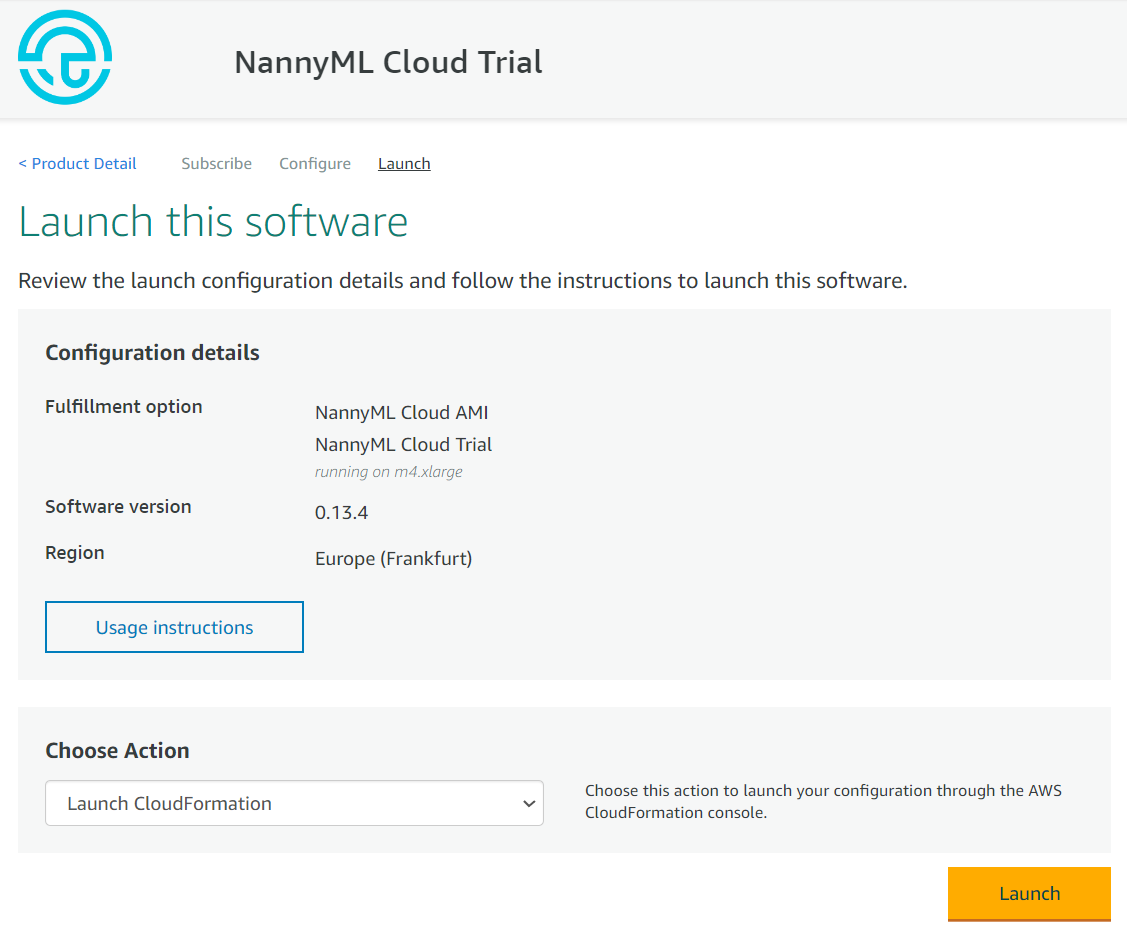This screenshot has width=1127, height=930.
Task: Switch to the Configure step
Action: tap(315, 164)
